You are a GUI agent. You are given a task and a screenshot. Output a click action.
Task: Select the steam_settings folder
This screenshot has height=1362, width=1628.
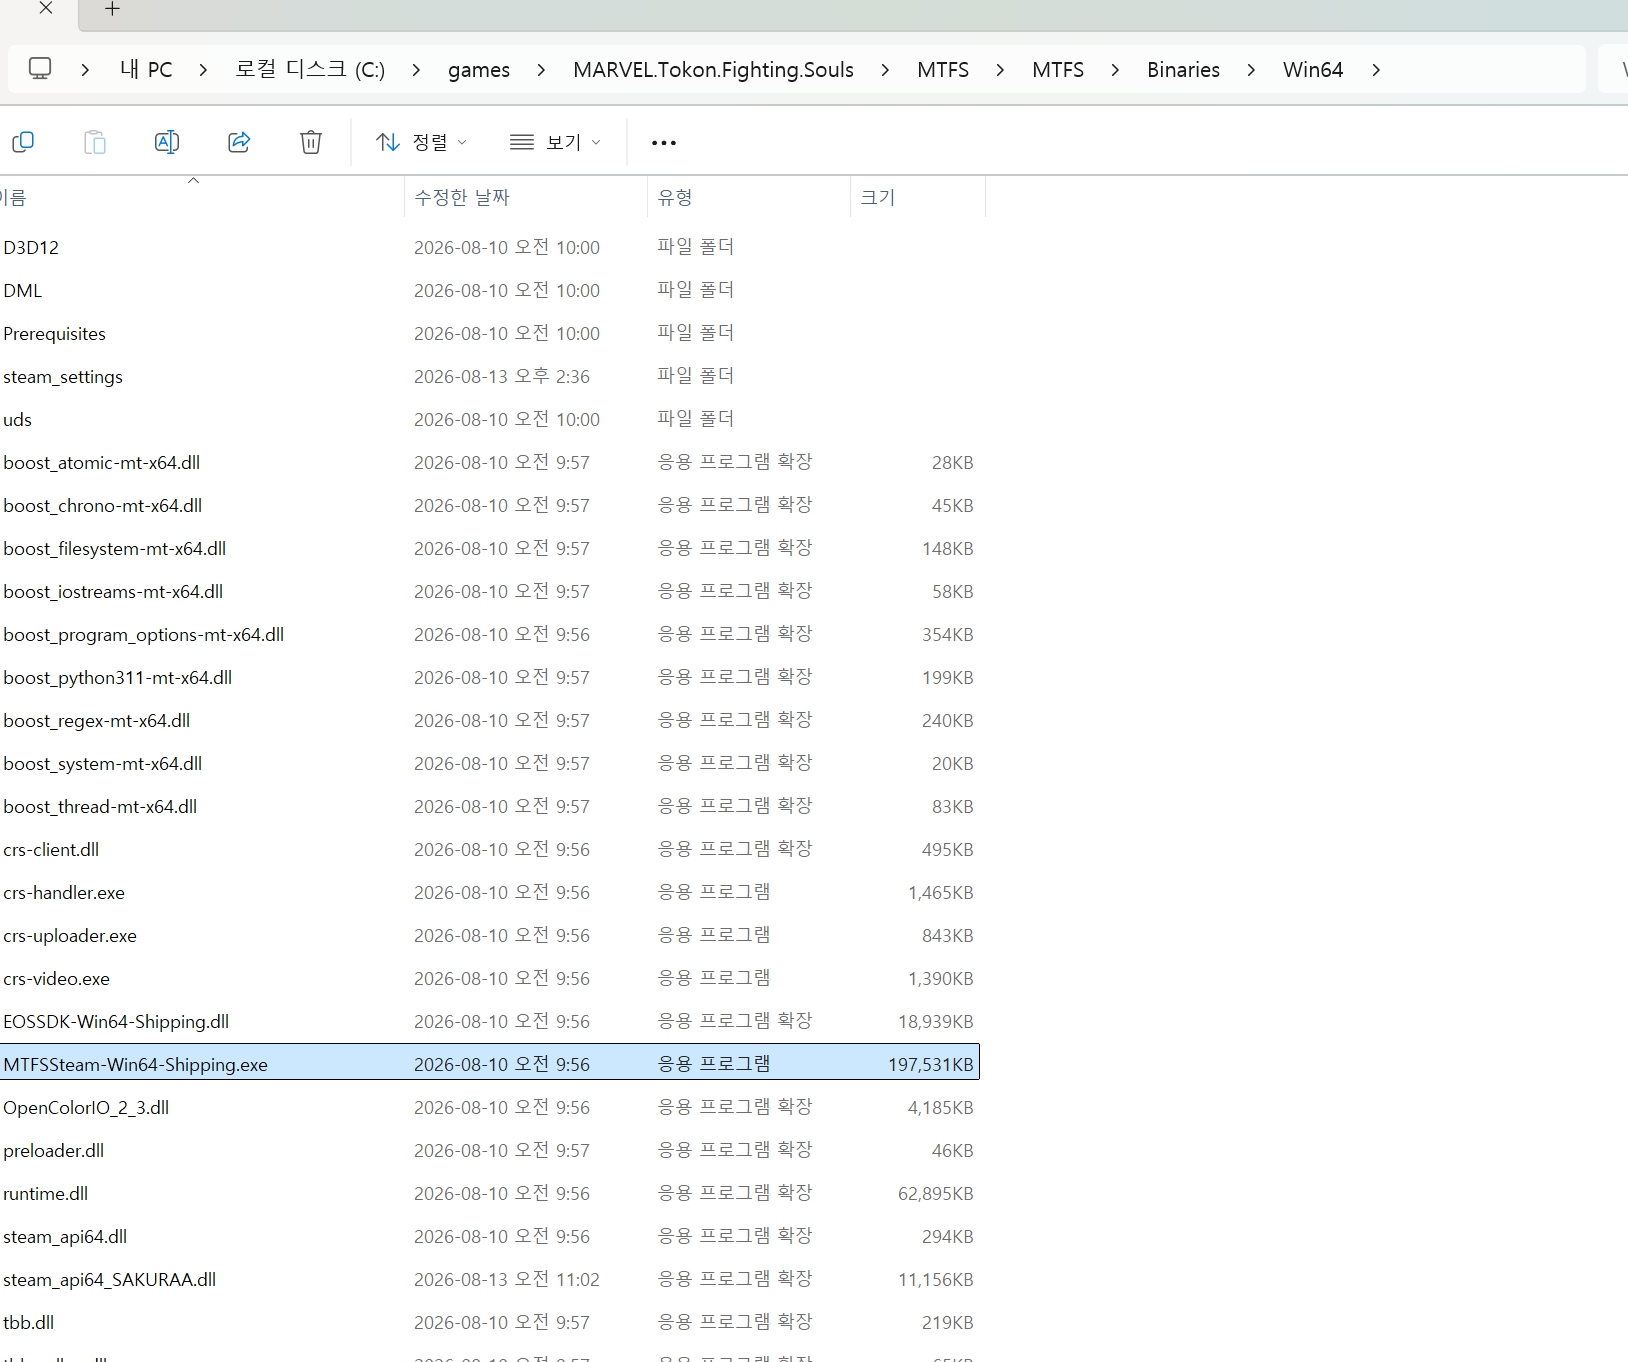(x=490, y=376)
